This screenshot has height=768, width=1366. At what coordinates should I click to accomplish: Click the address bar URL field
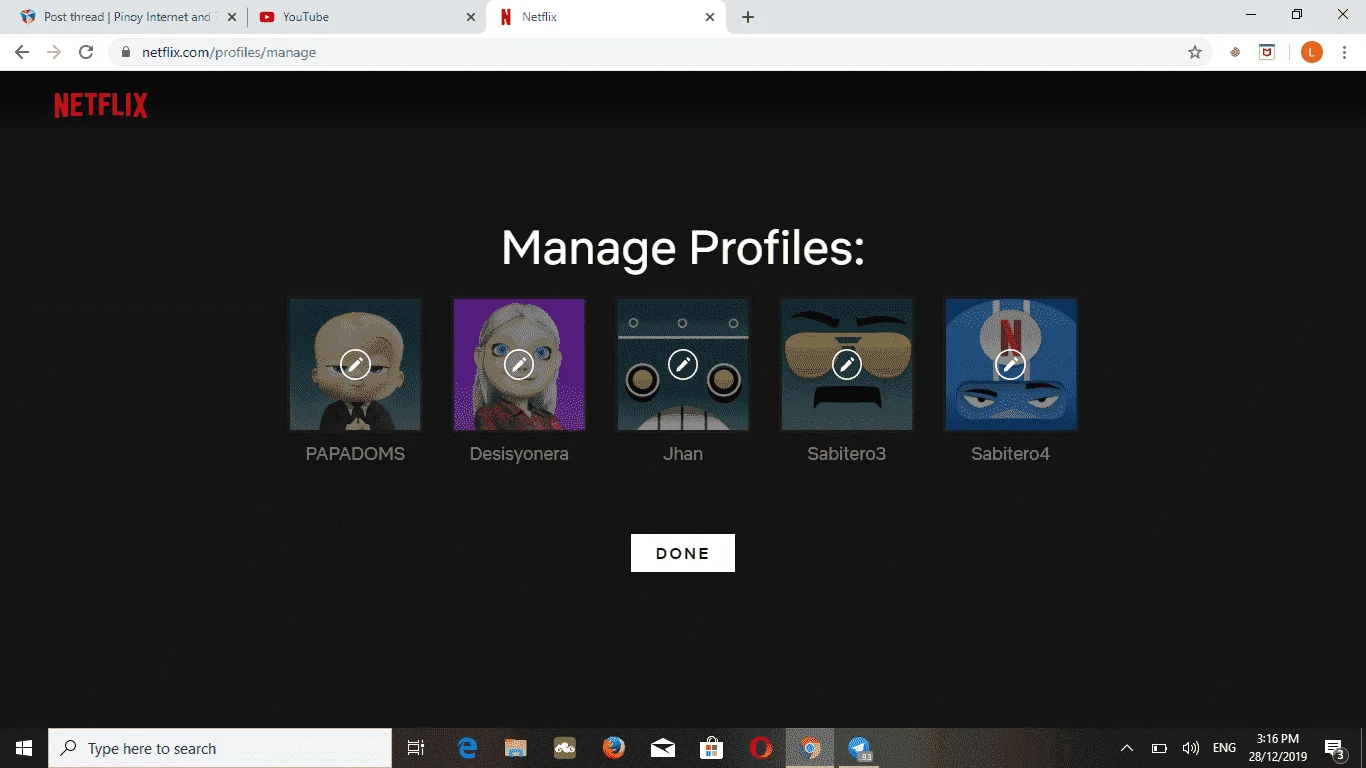coord(660,52)
